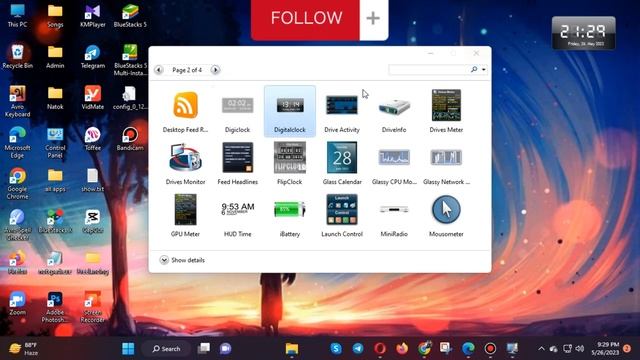The width and height of the screenshot is (640, 360).
Task: Select the Glassy Network gadget
Action: tap(446, 163)
